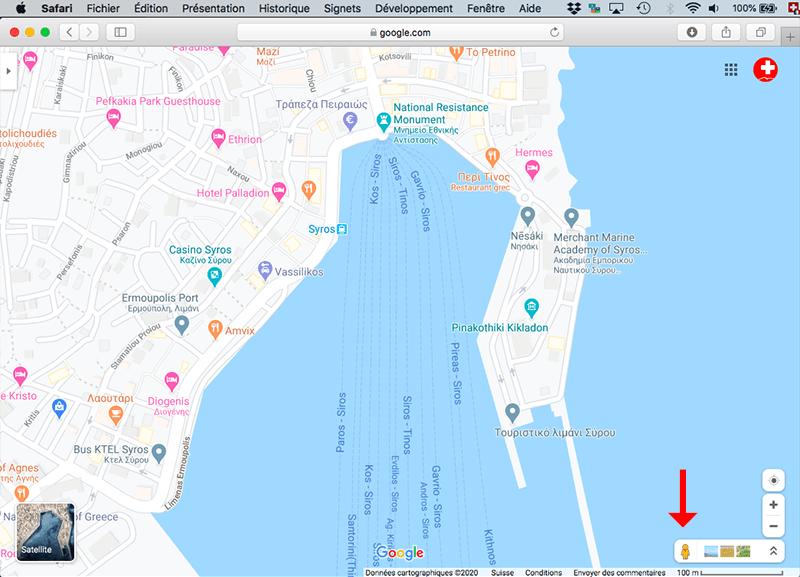Click the Hermes hotel pin
Screen dimensions: 800x577
[532, 169]
